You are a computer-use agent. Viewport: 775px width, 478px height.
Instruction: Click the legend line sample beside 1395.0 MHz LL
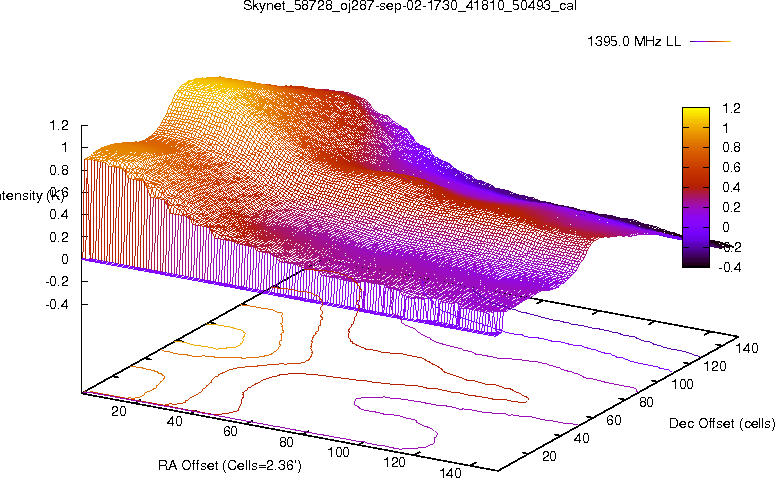pos(710,42)
